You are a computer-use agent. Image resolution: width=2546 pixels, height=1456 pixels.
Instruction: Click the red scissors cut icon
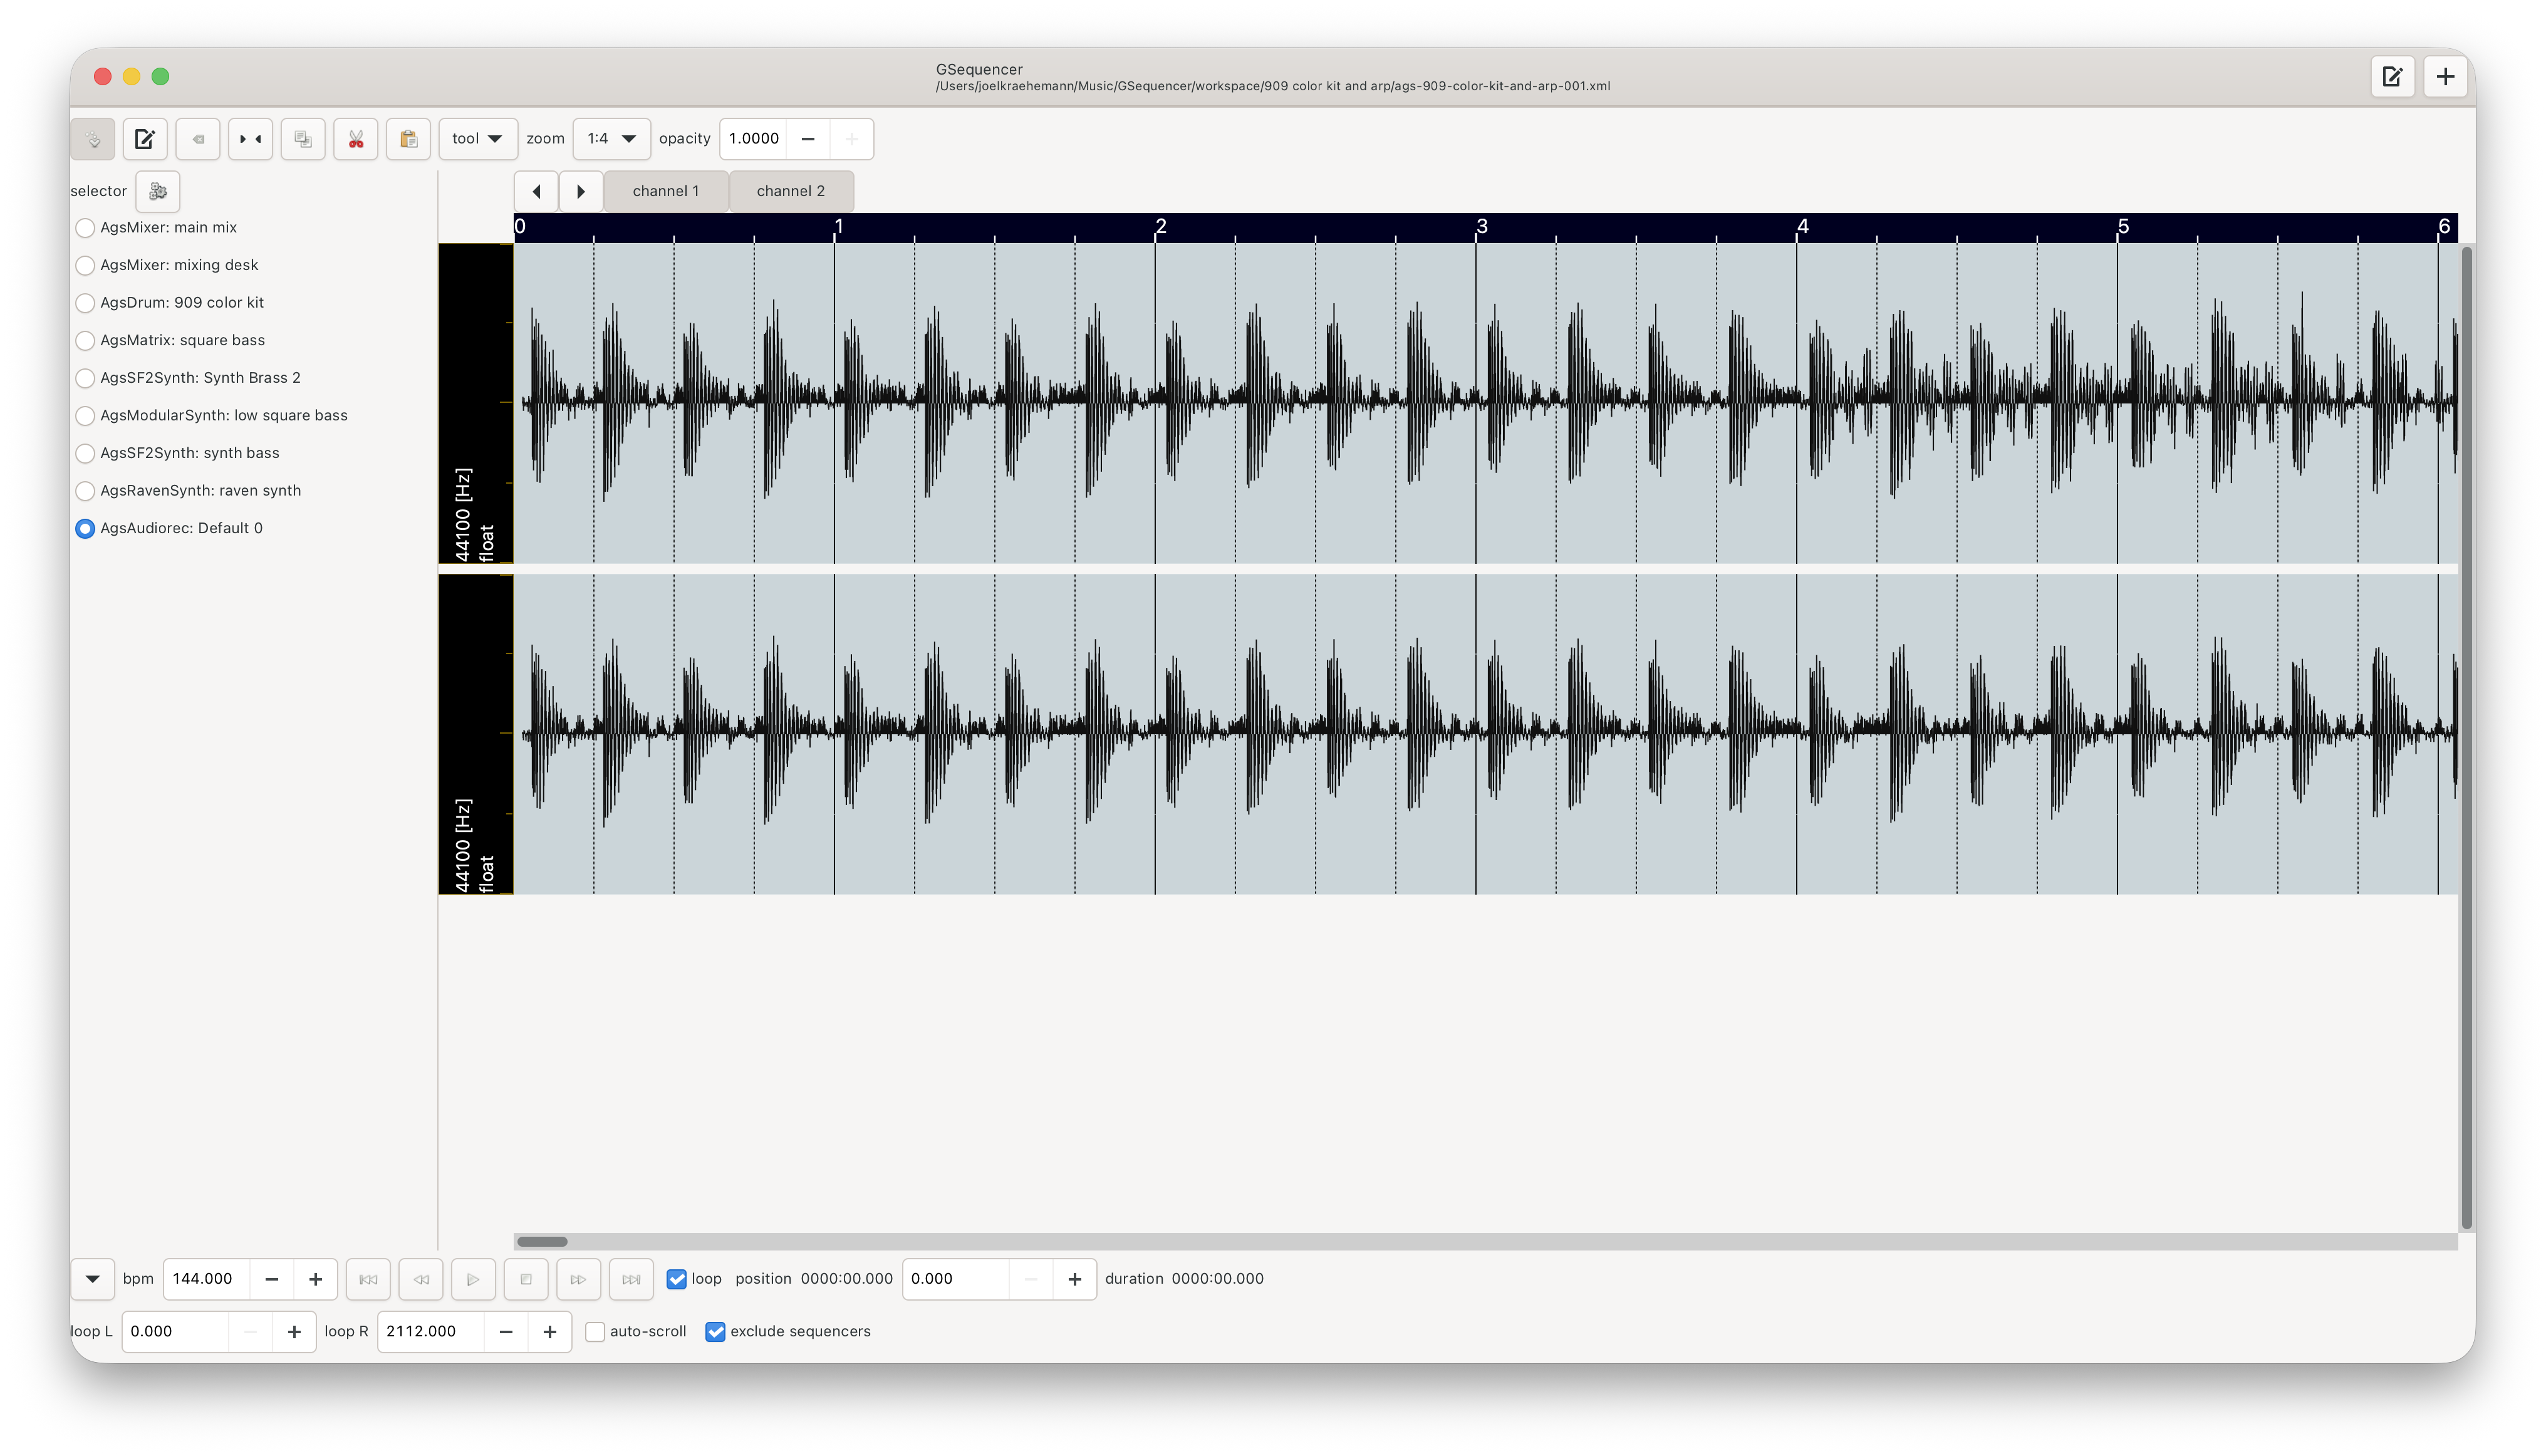[356, 139]
